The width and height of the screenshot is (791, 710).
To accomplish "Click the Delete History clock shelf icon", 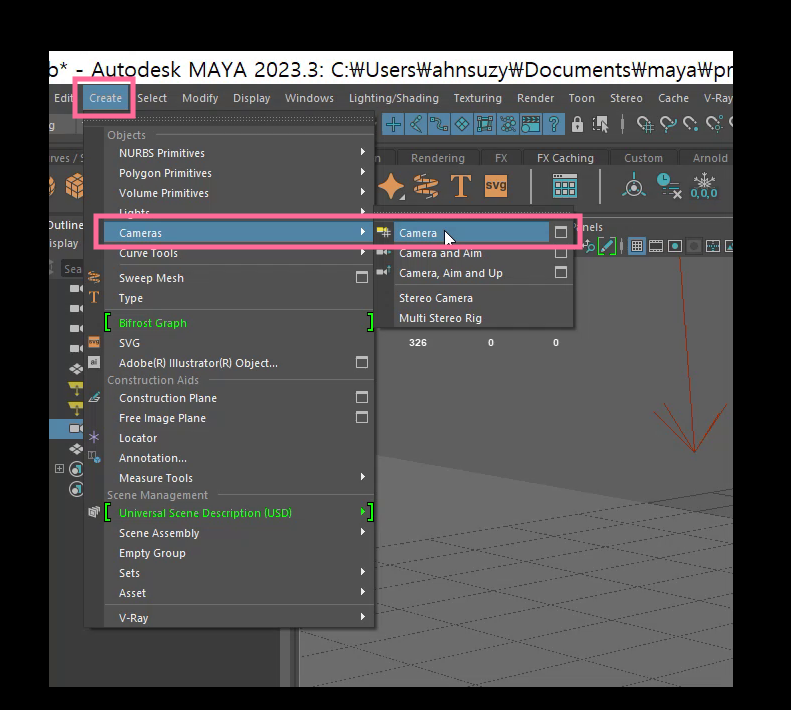I will tap(669, 186).
